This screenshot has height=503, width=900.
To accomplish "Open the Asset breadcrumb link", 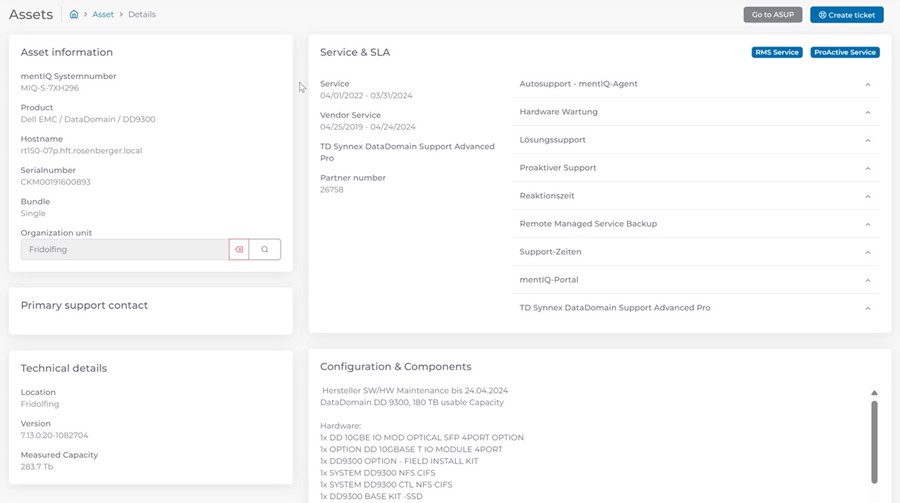I will (x=103, y=15).
